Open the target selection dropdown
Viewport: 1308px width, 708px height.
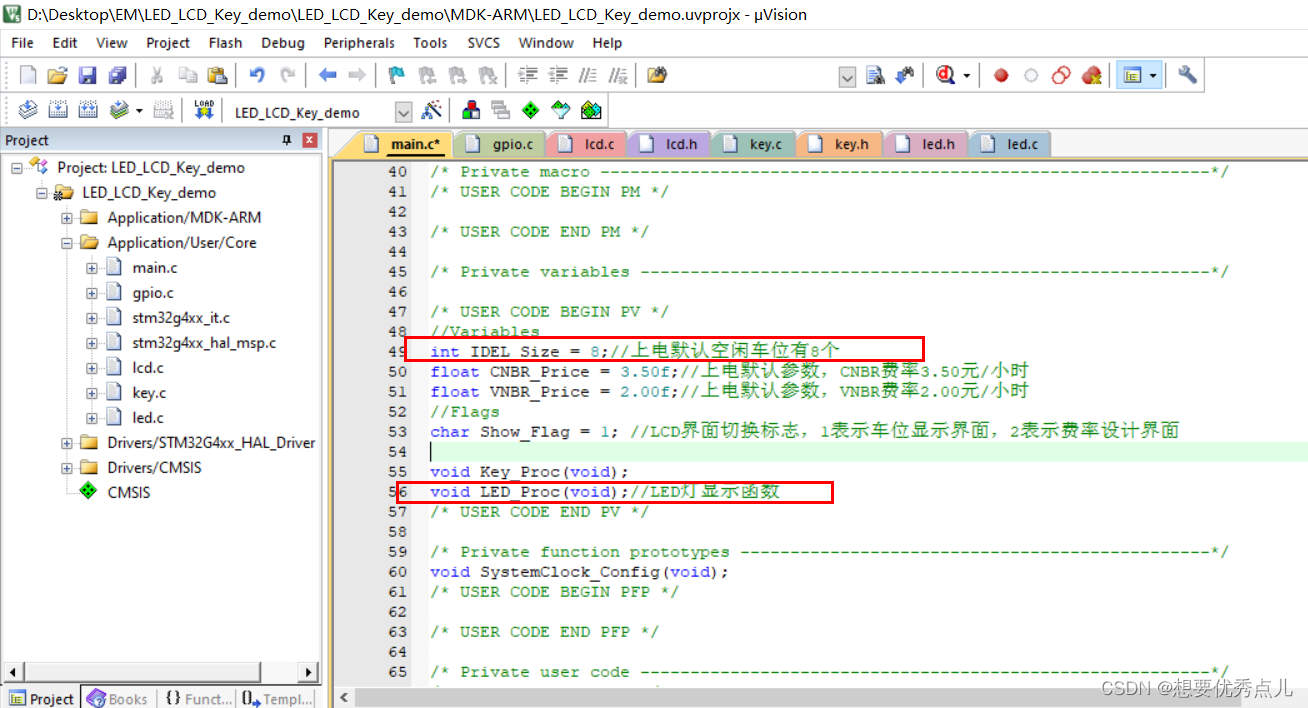coord(402,111)
